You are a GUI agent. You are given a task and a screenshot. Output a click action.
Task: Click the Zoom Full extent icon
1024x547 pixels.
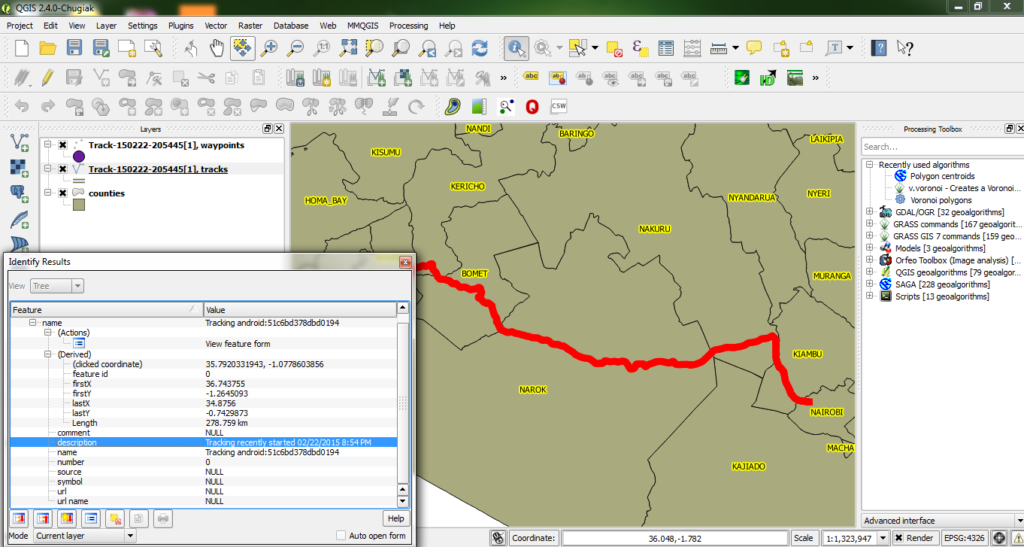tap(348, 47)
